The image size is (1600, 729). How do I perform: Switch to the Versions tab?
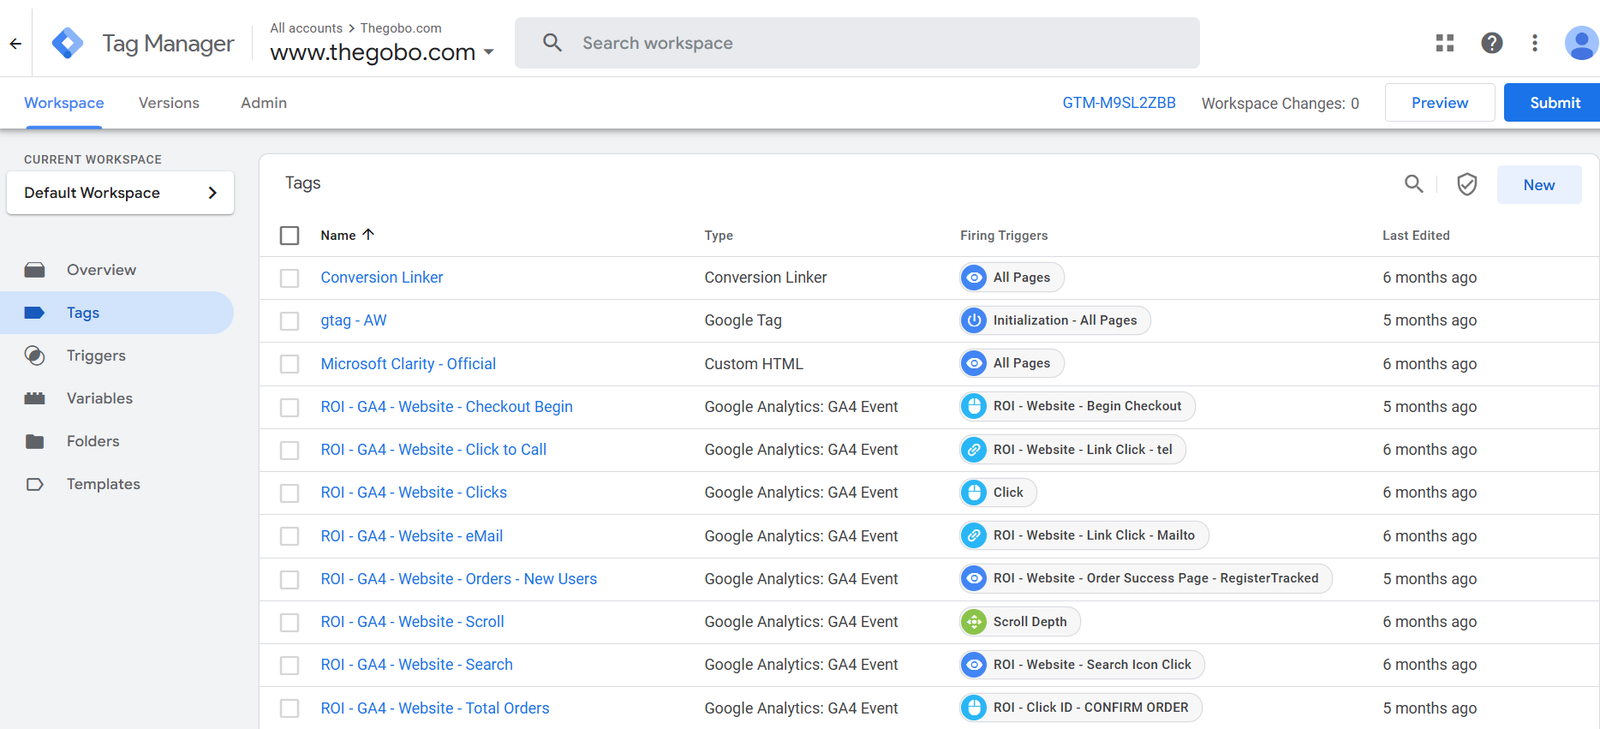pos(169,103)
